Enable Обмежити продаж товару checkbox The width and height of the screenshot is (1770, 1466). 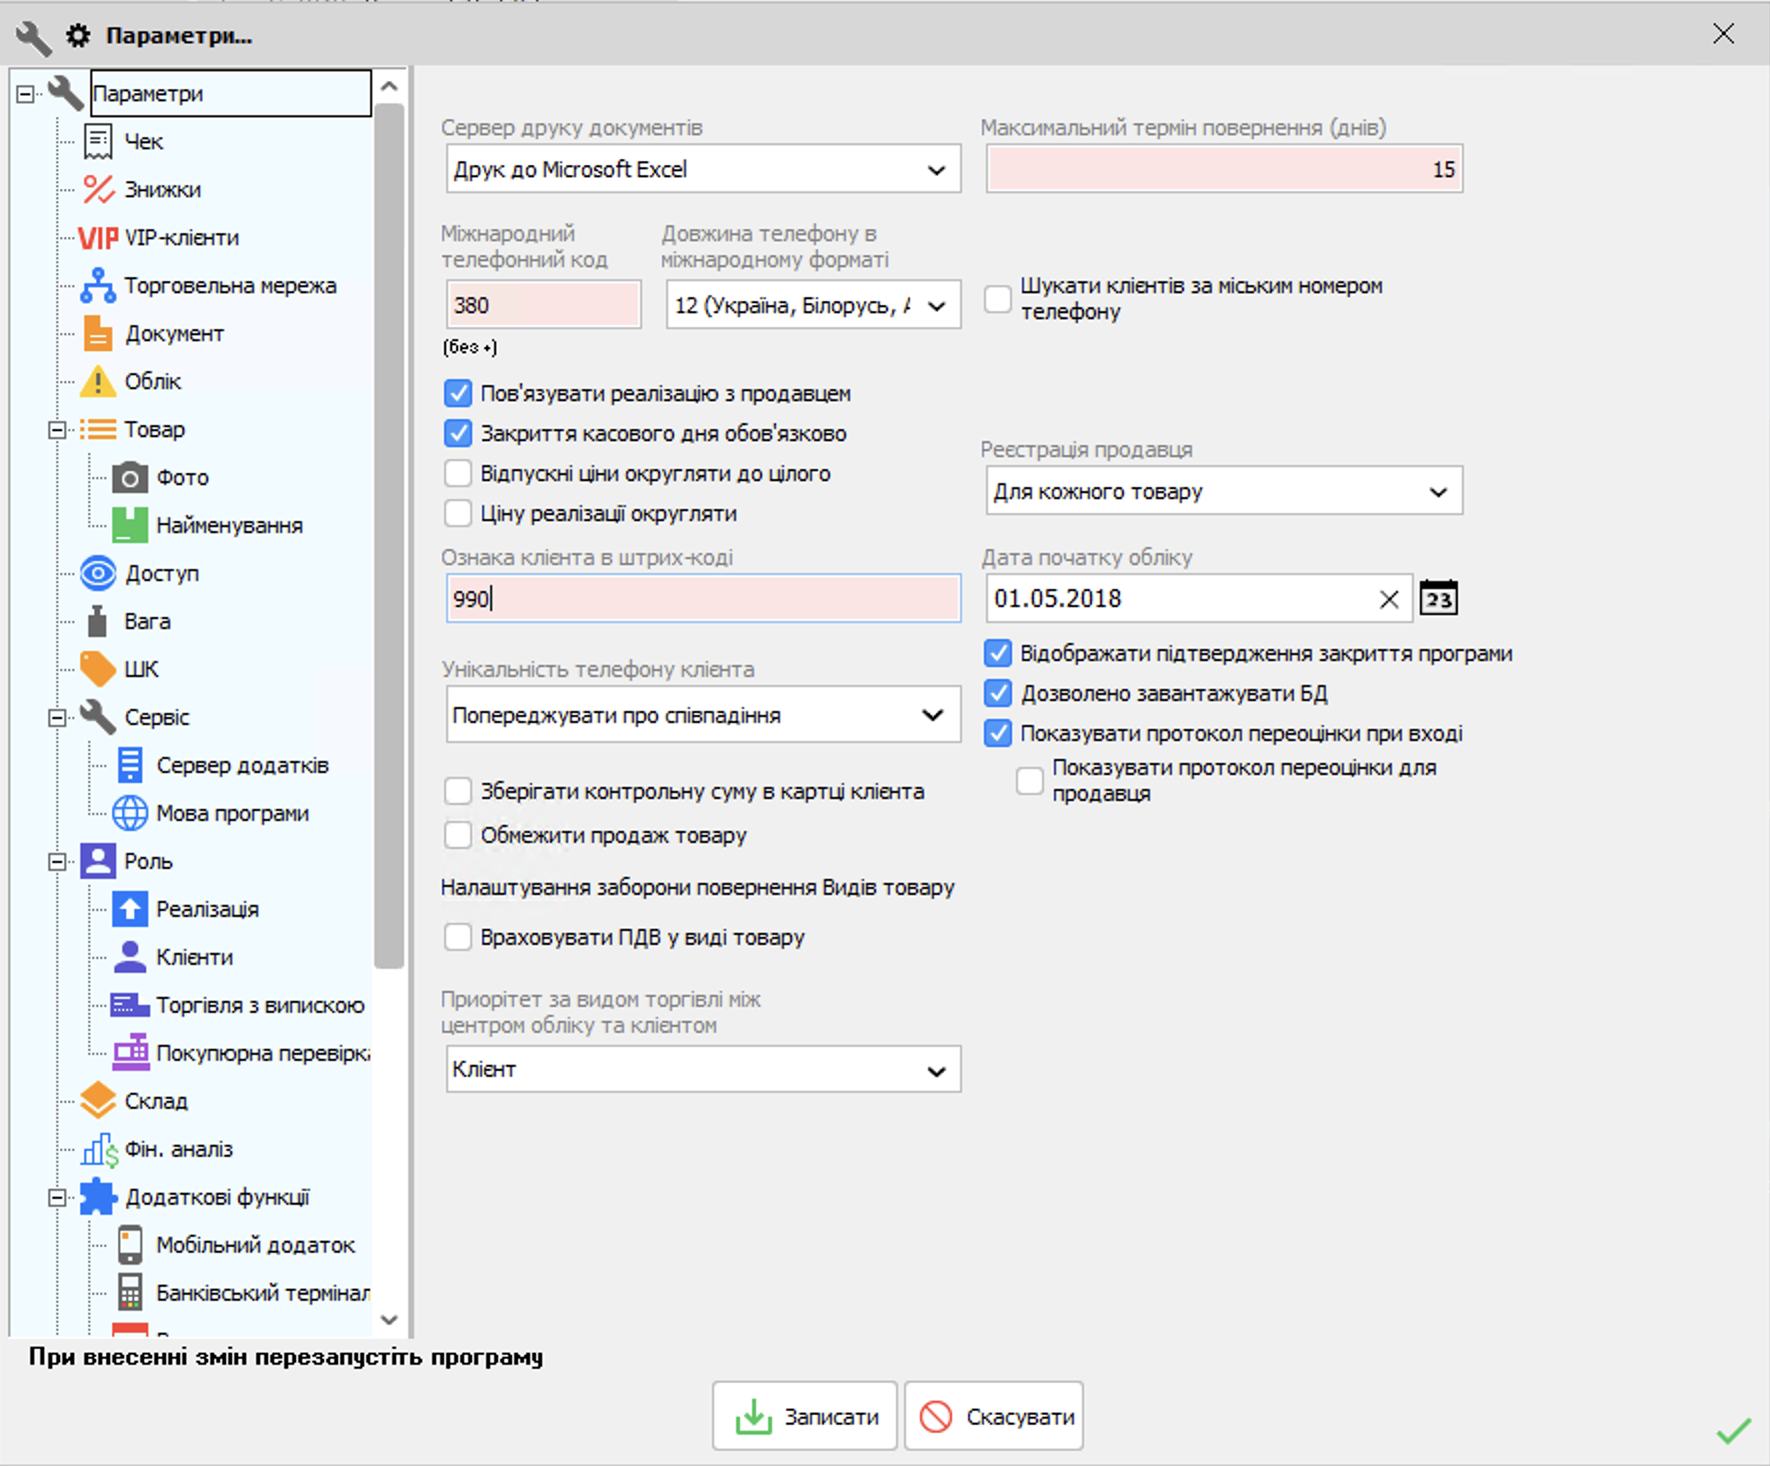(x=458, y=835)
